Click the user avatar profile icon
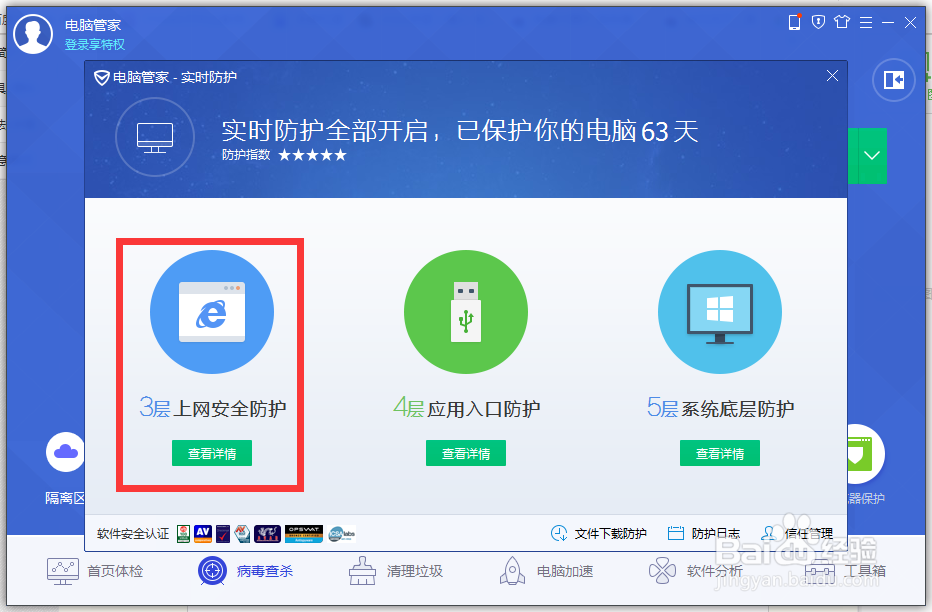The width and height of the screenshot is (932, 612). [x=33, y=34]
